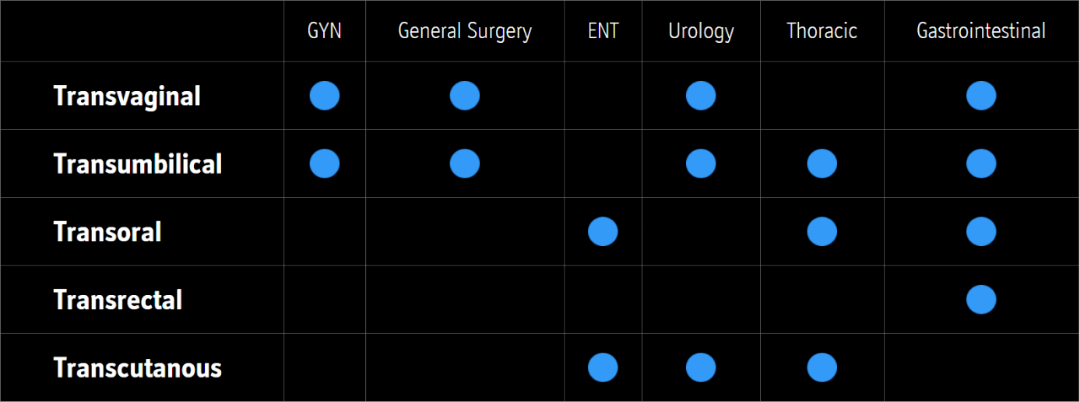This screenshot has width=1080, height=402.
Task: Select the Transcutanous Thoracic dot
Action: 822,368
